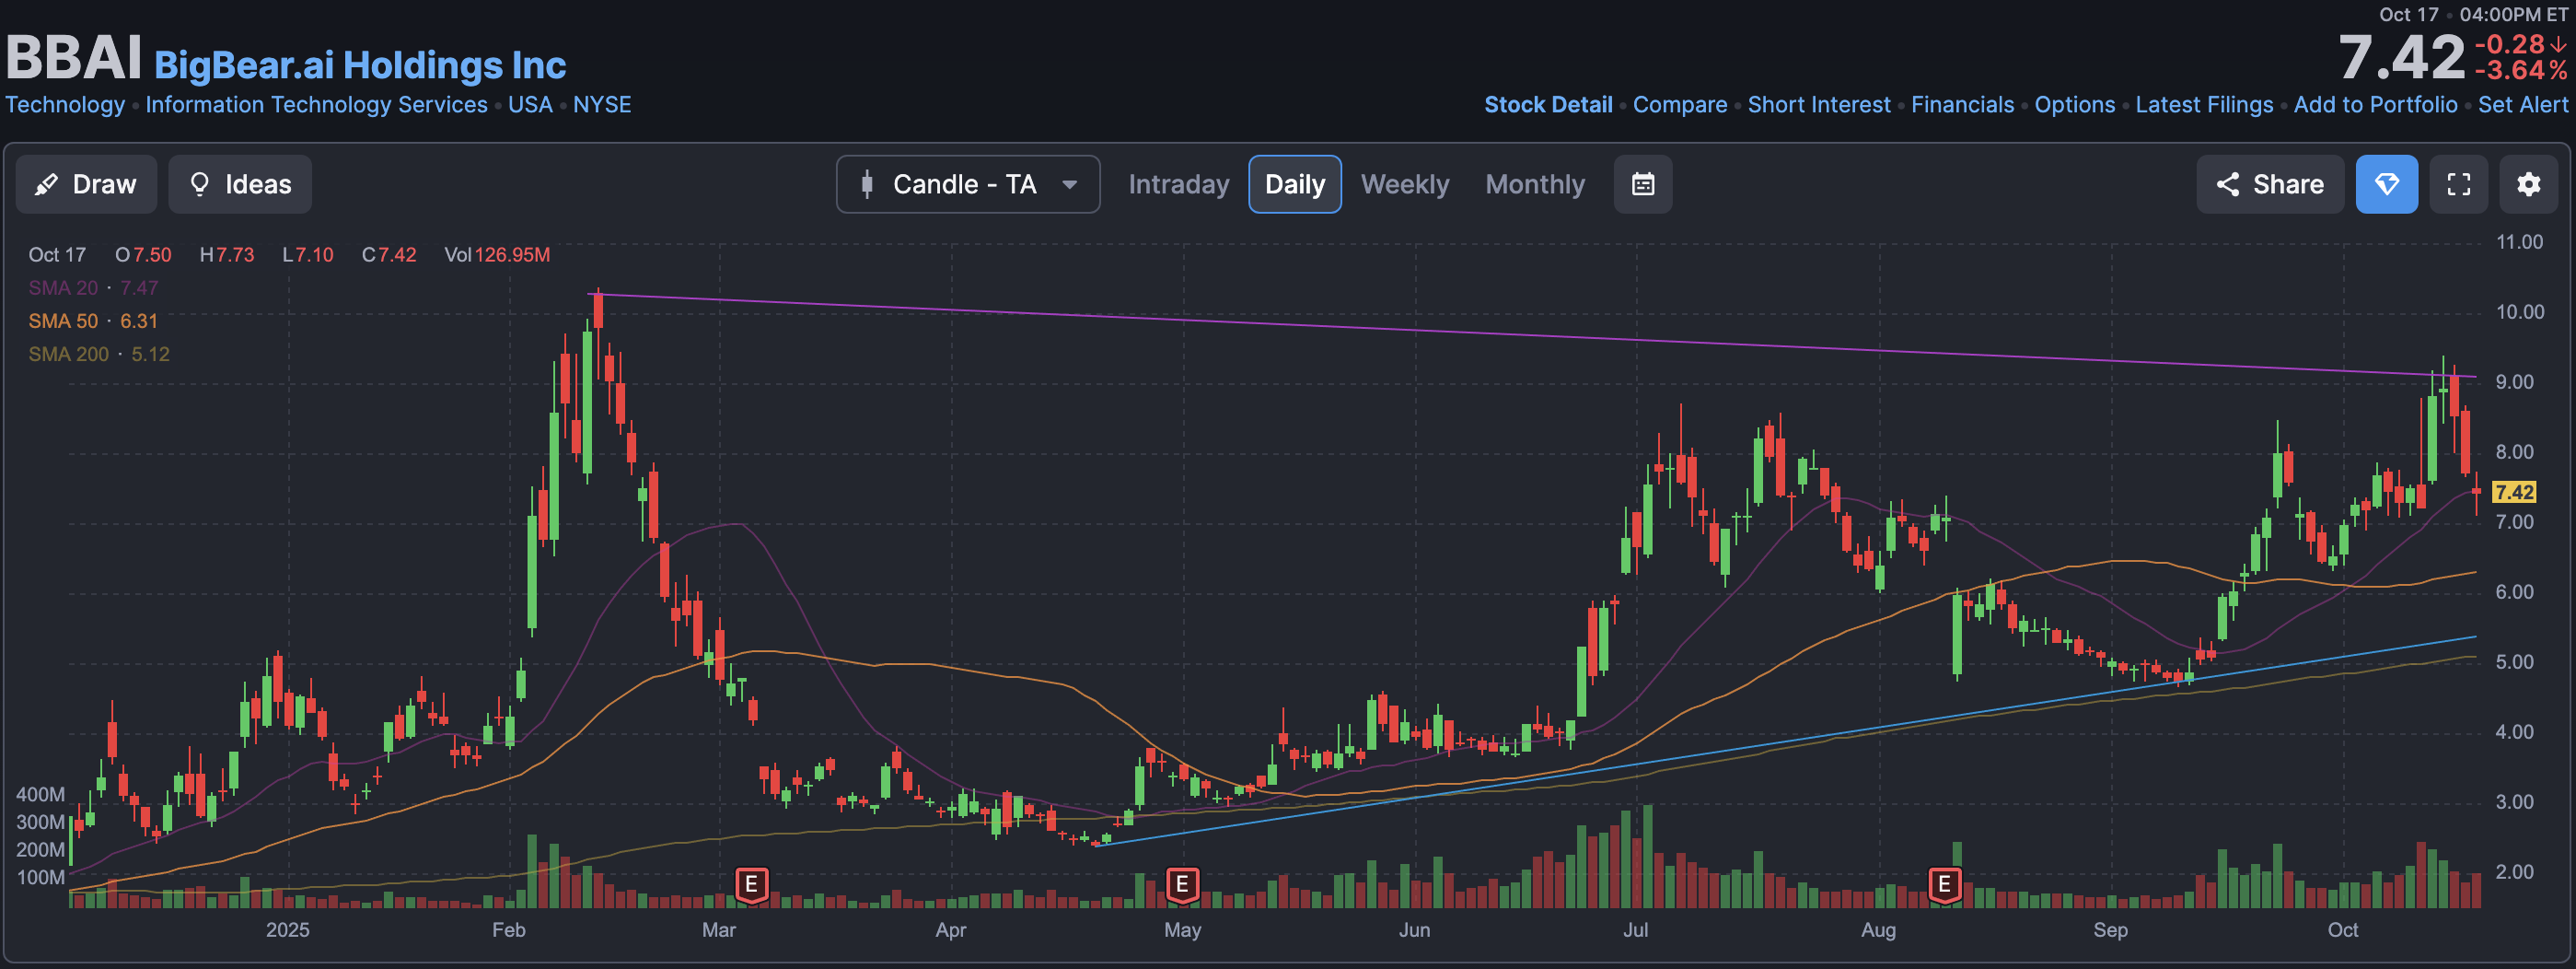2576x969 pixels.
Task: Open the Technology sector link
Action: pyautogui.click(x=65, y=105)
